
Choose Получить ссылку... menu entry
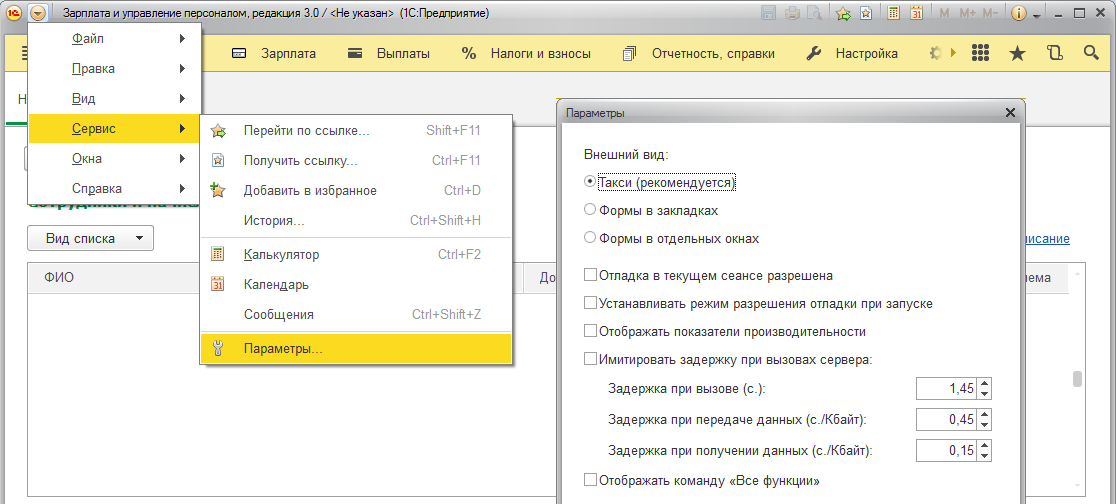point(356,161)
